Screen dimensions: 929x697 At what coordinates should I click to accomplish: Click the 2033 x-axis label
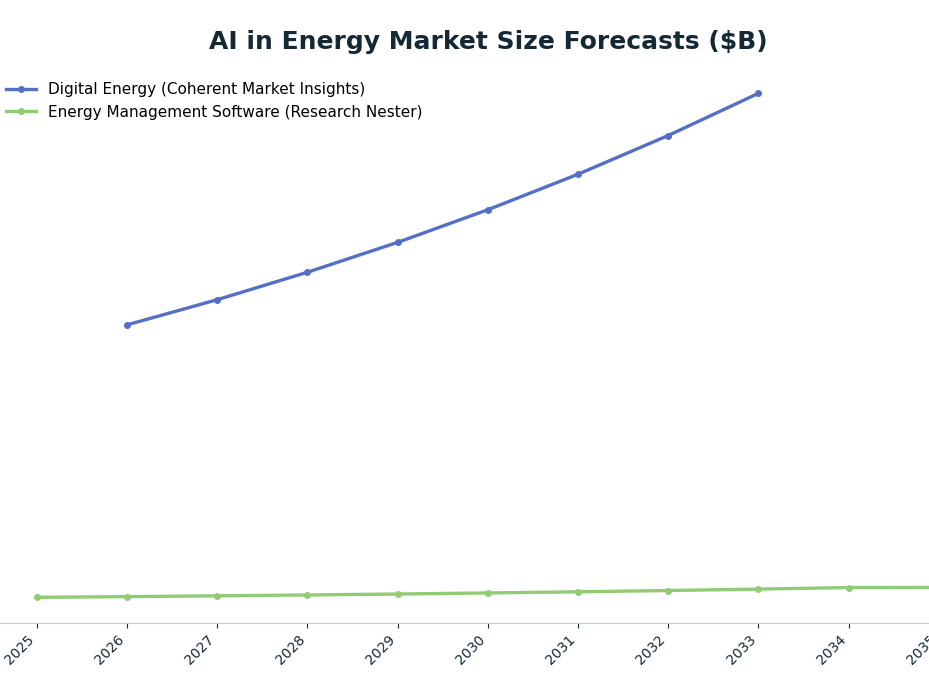(x=741, y=650)
